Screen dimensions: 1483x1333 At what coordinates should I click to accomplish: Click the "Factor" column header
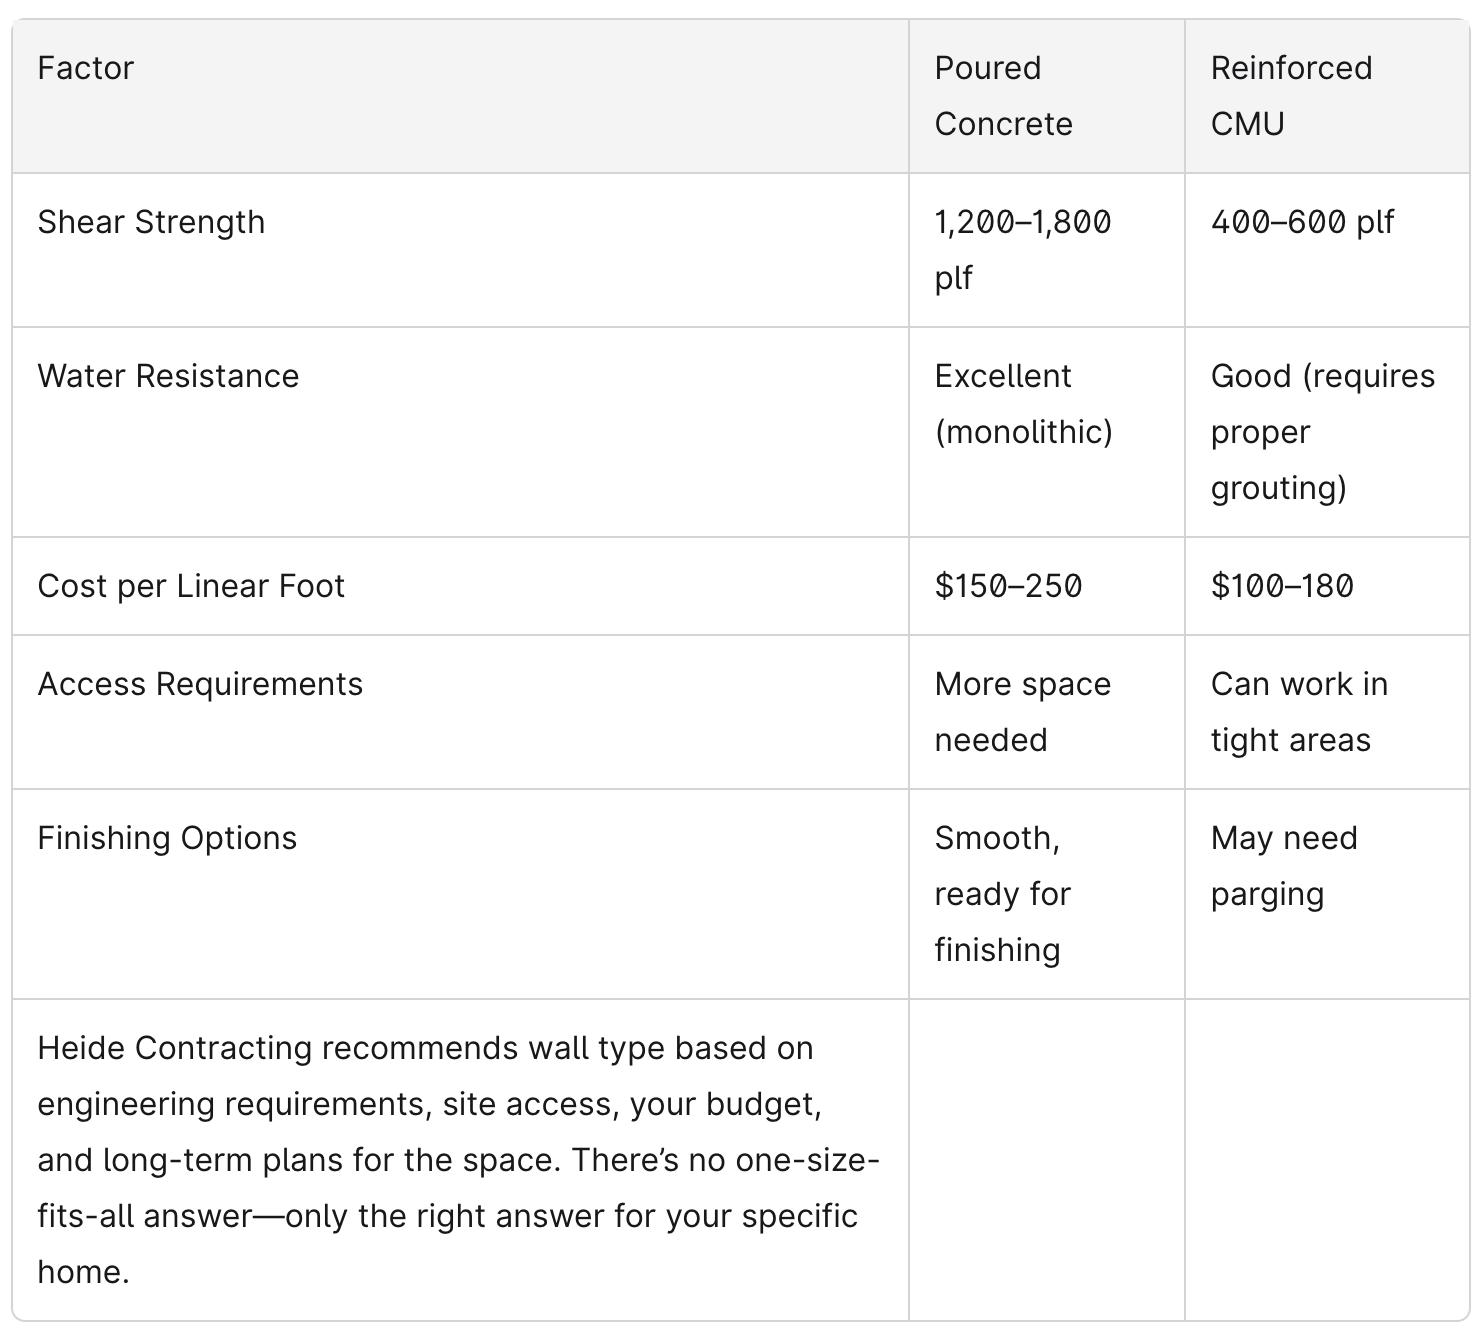86,68
